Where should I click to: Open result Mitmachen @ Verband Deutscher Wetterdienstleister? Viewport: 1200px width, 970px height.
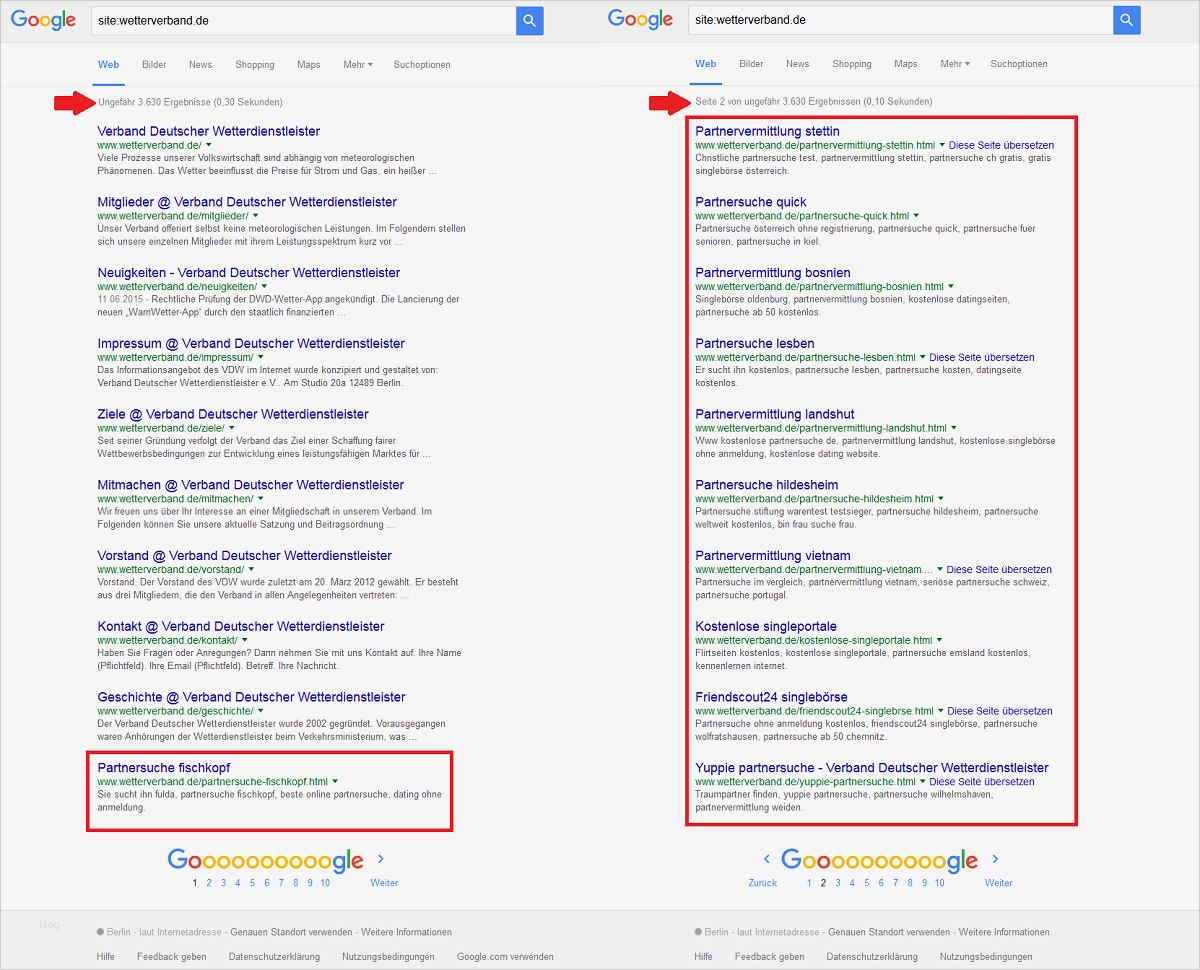tap(251, 485)
